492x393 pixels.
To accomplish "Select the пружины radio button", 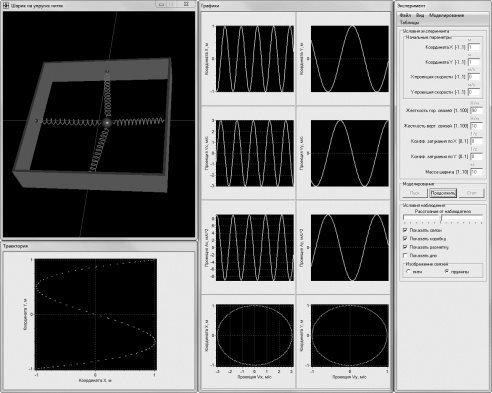I will (x=447, y=272).
